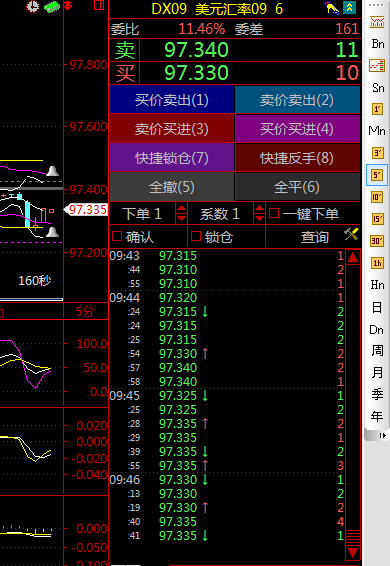The width and height of the screenshot is (390, 566).
Task: Select the :40 97.335 trade row
Action: (227, 522)
